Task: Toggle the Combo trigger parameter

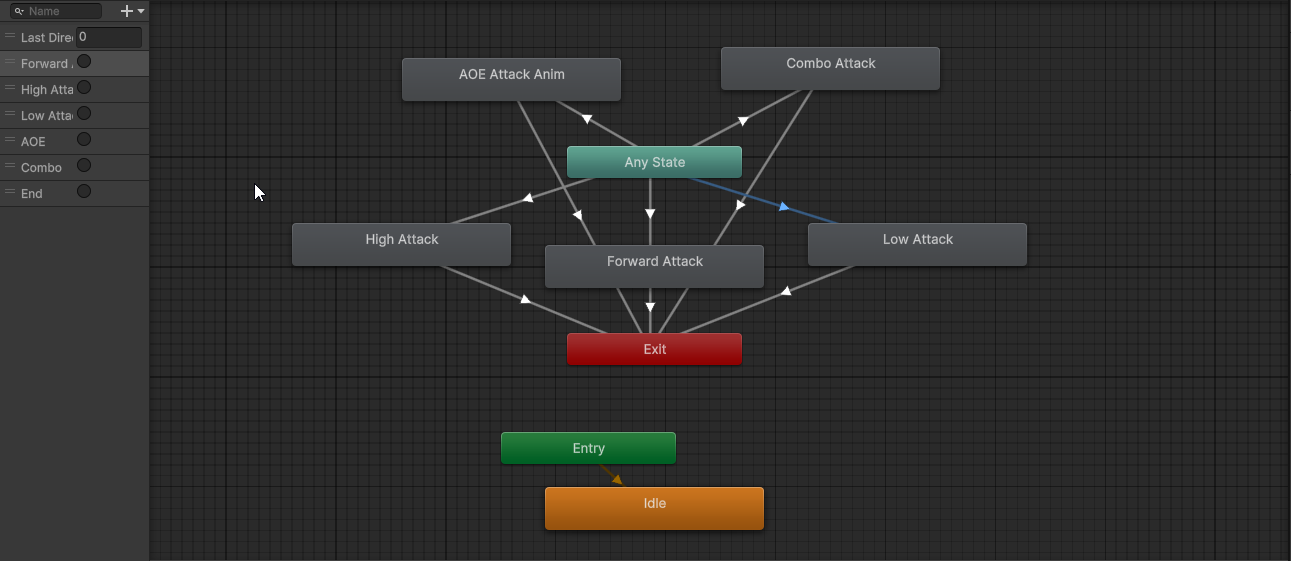Action: 84,166
